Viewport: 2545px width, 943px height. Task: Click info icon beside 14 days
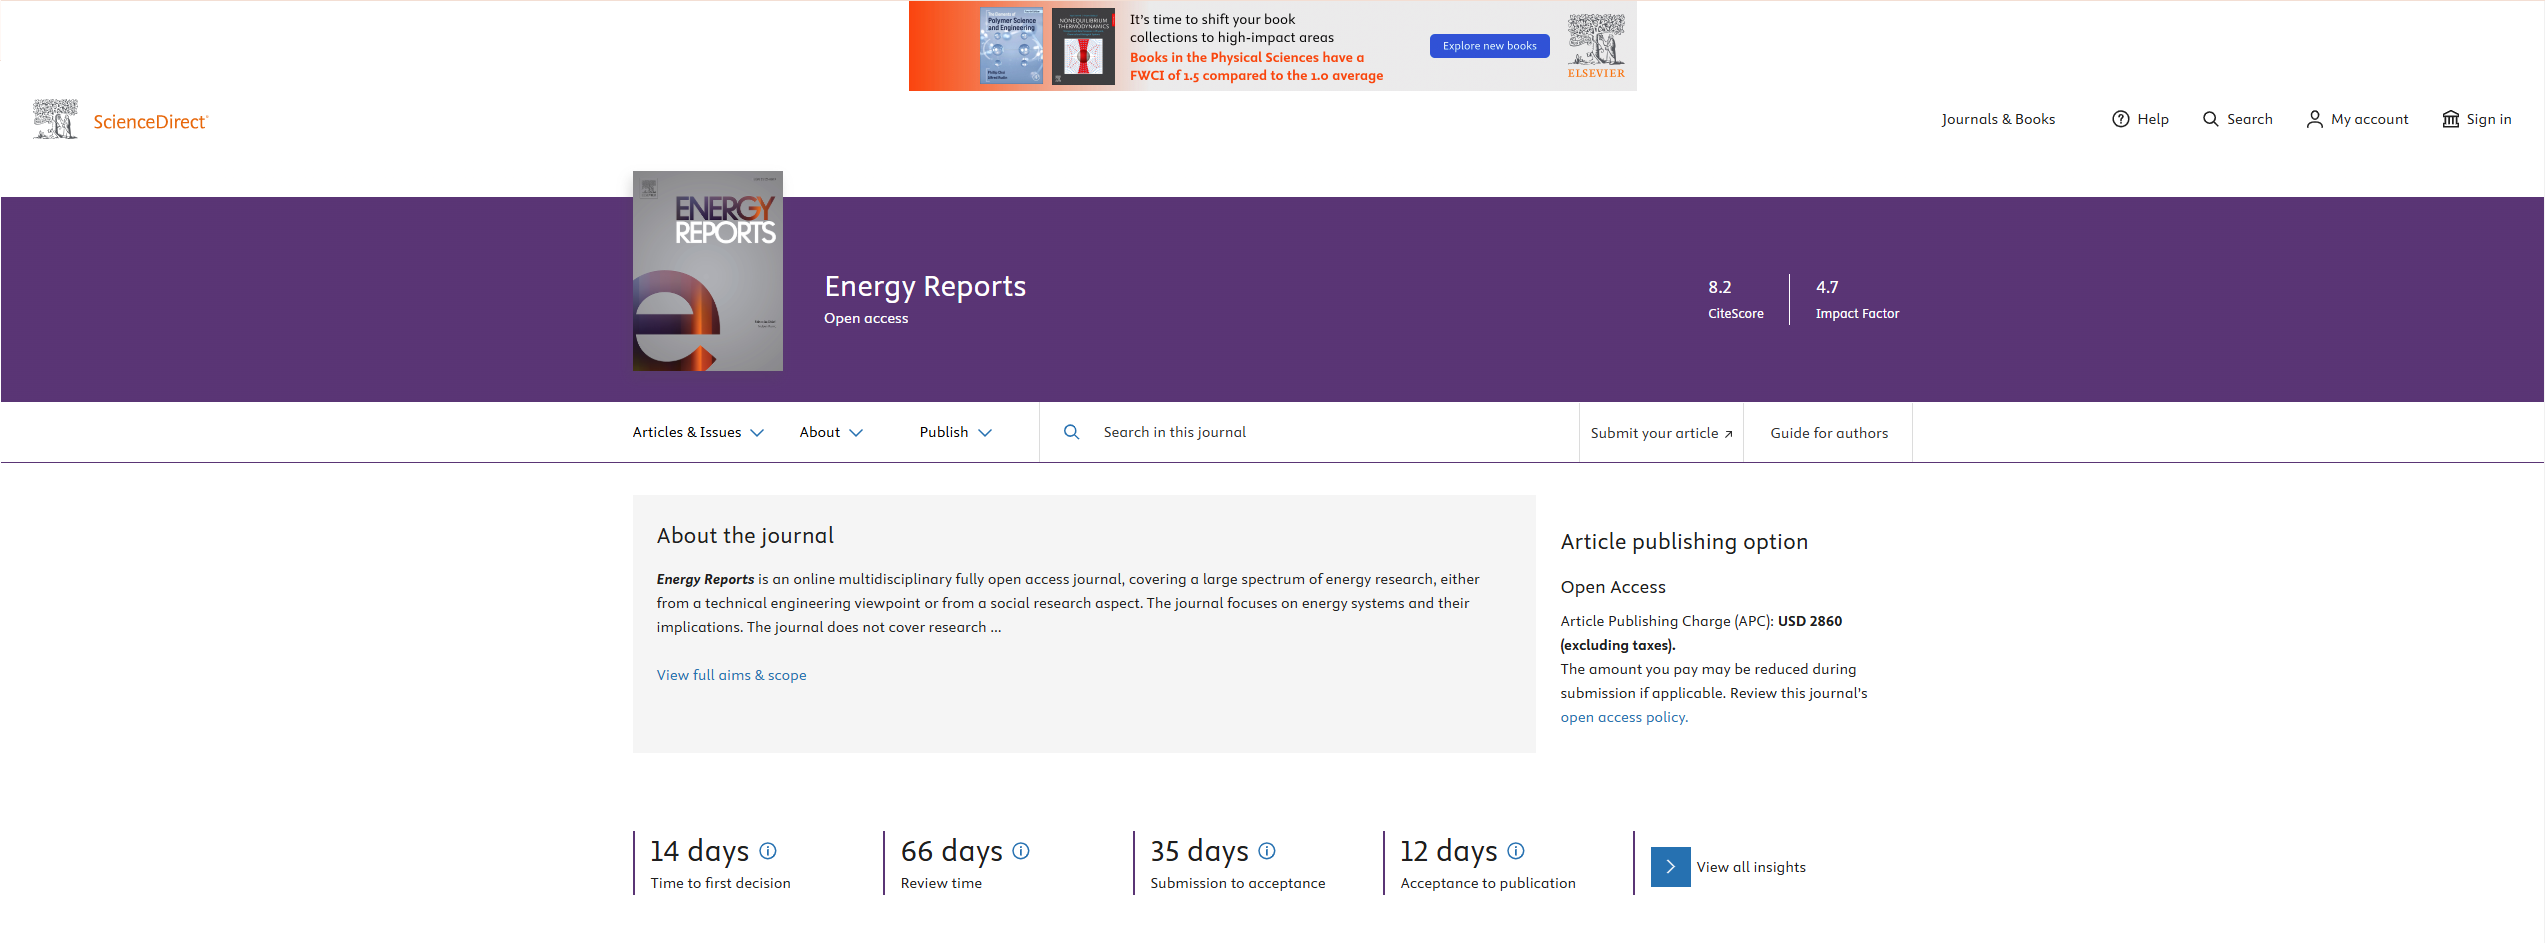click(x=767, y=851)
